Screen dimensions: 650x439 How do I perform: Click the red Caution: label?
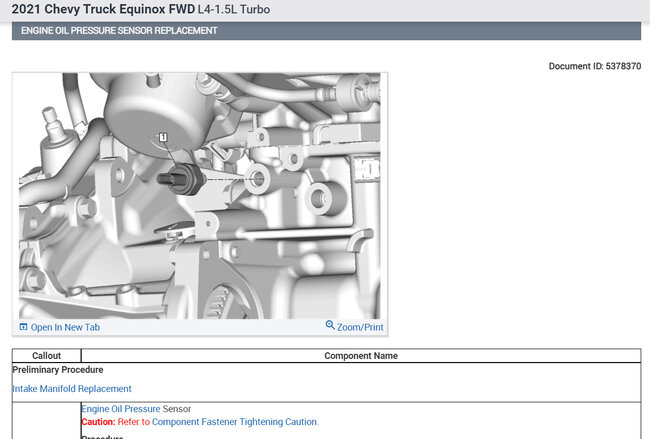click(x=98, y=422)
